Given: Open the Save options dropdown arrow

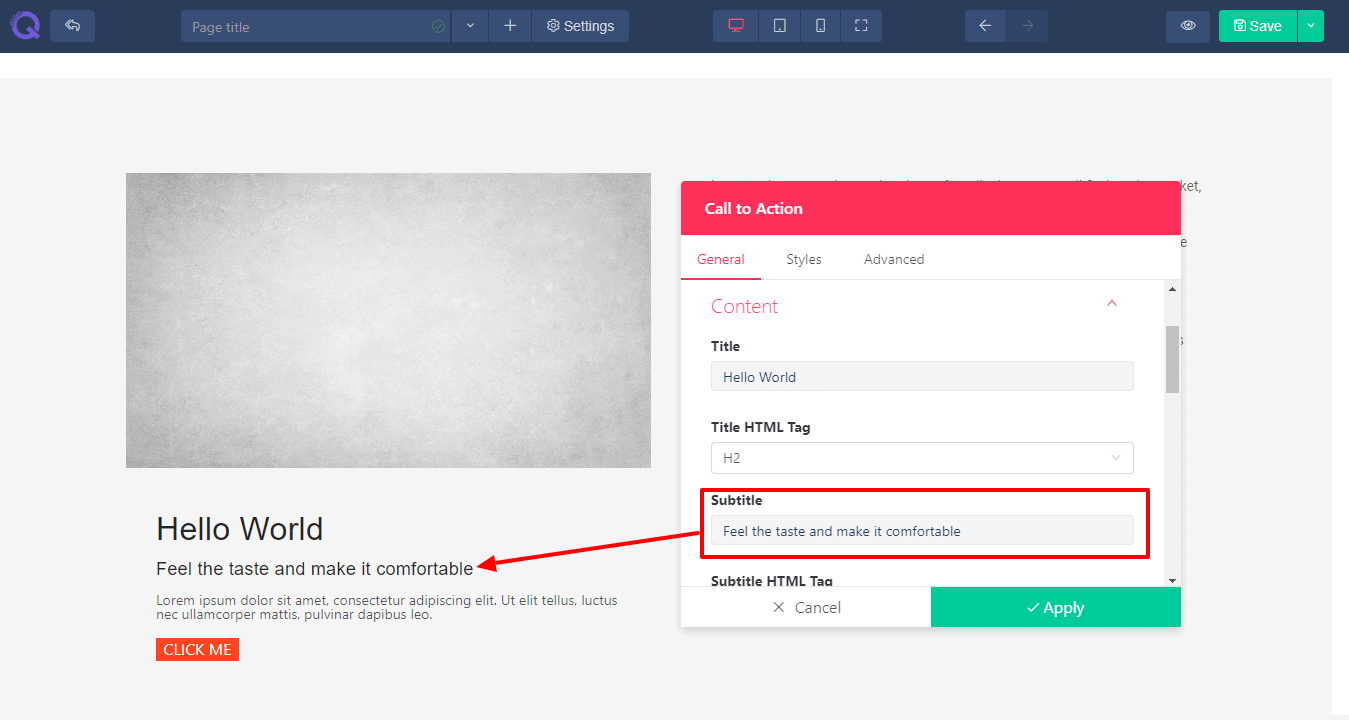Looking at the screenshot, I should (1310, 26).
